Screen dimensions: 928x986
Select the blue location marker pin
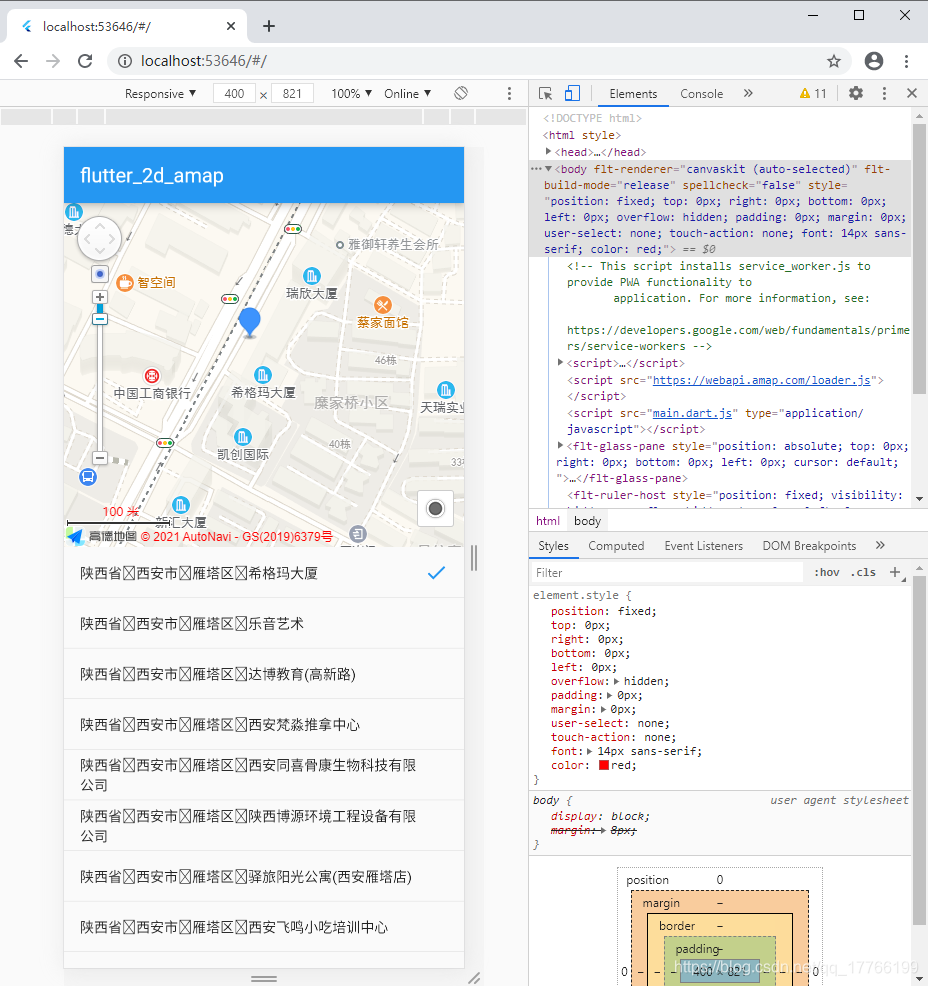(250, 322)
